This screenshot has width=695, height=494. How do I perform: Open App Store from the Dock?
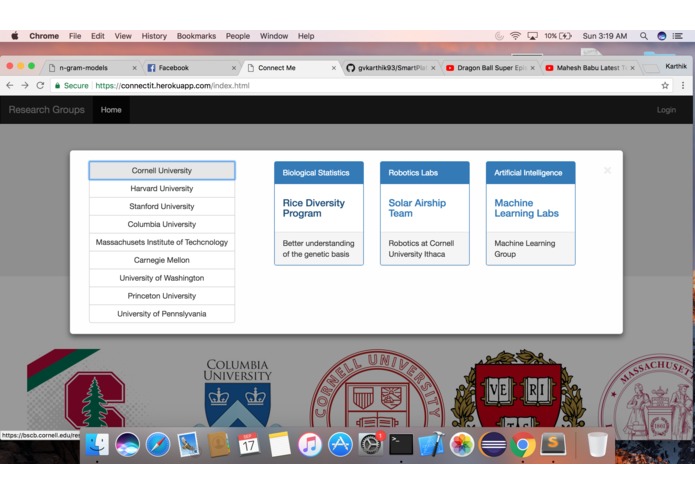[x=340, y=444]
